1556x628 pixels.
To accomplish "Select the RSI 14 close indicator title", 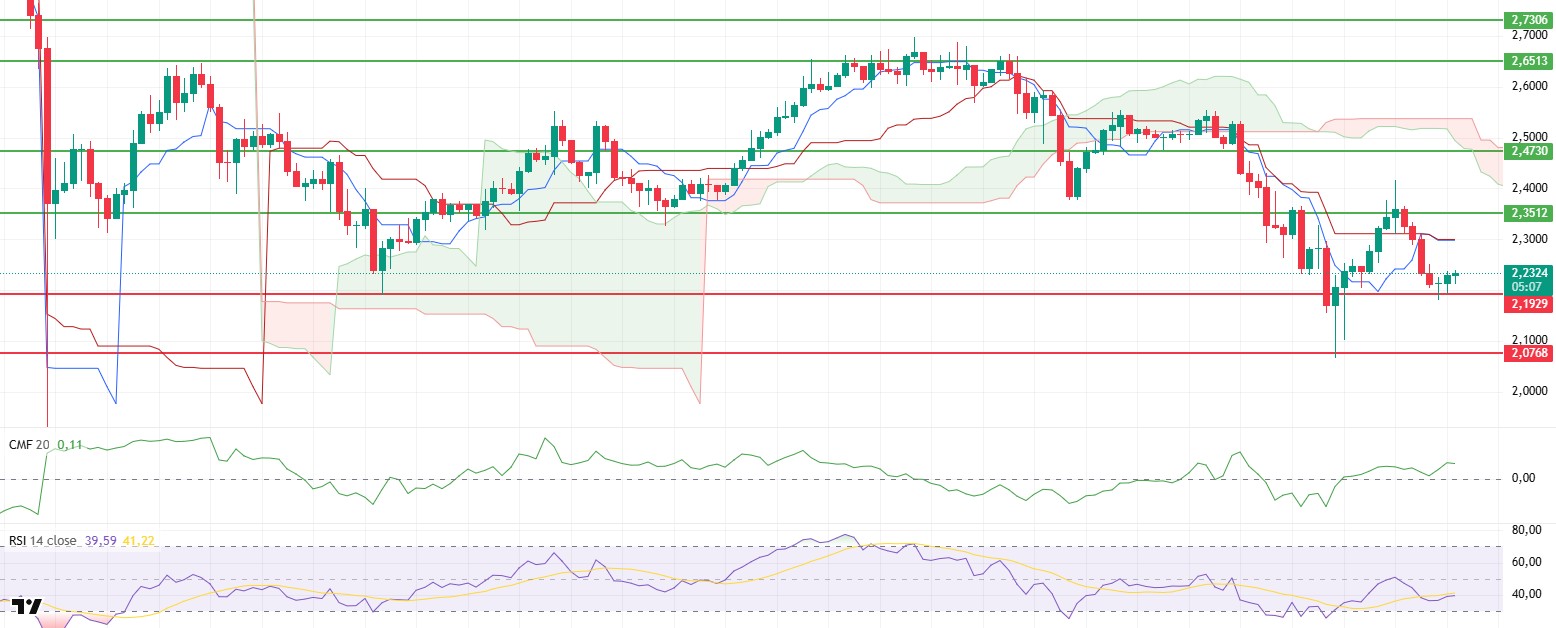I will pyautogui.click(x=40, y=541).
